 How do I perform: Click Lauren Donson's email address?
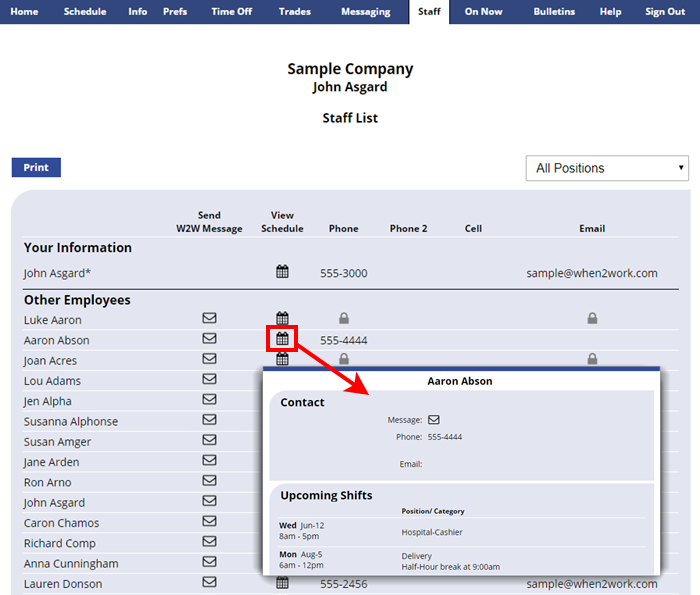592,584
